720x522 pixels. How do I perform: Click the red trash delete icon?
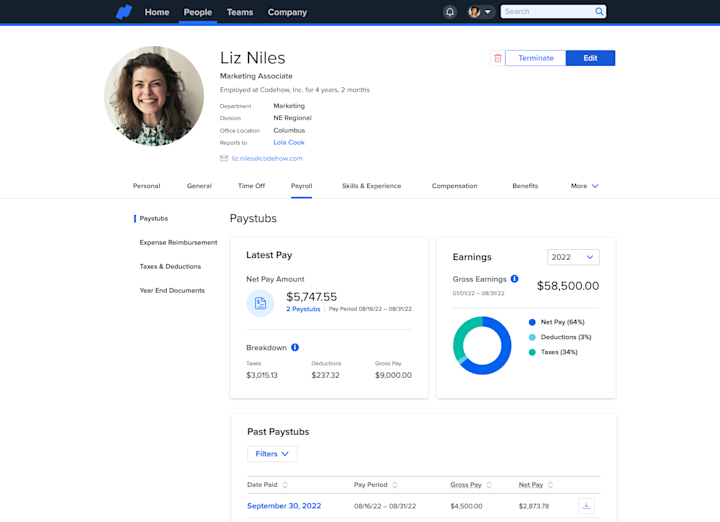pyautogui.click(x=497, y=58)
